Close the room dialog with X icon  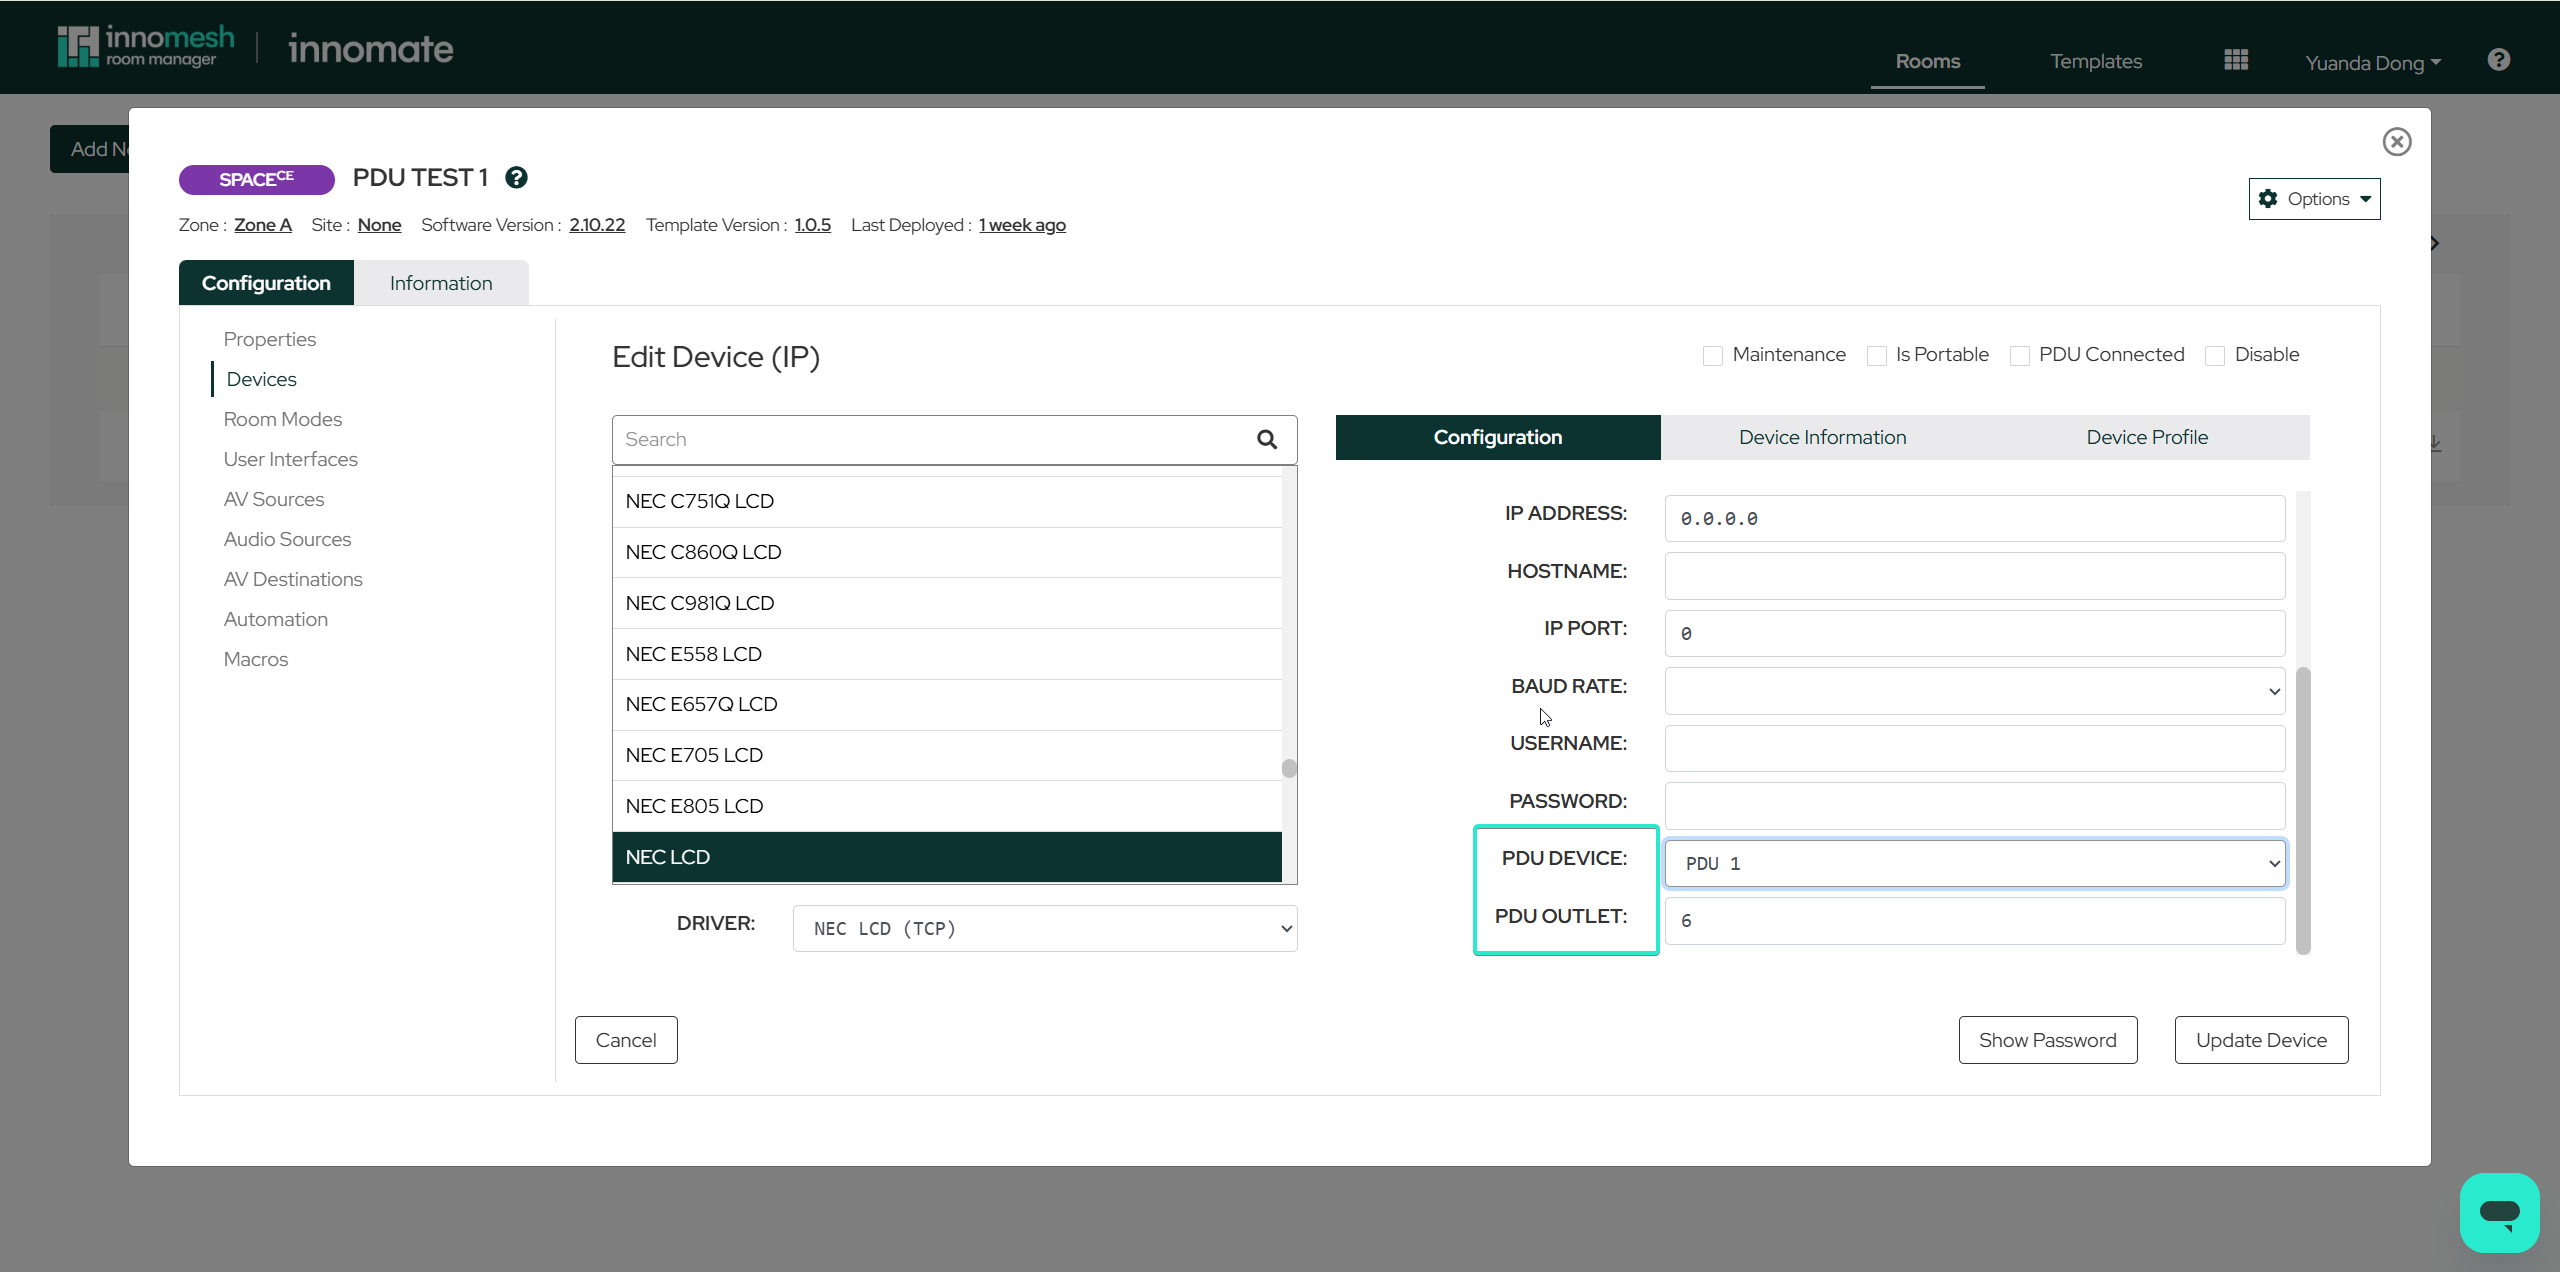2396,142
